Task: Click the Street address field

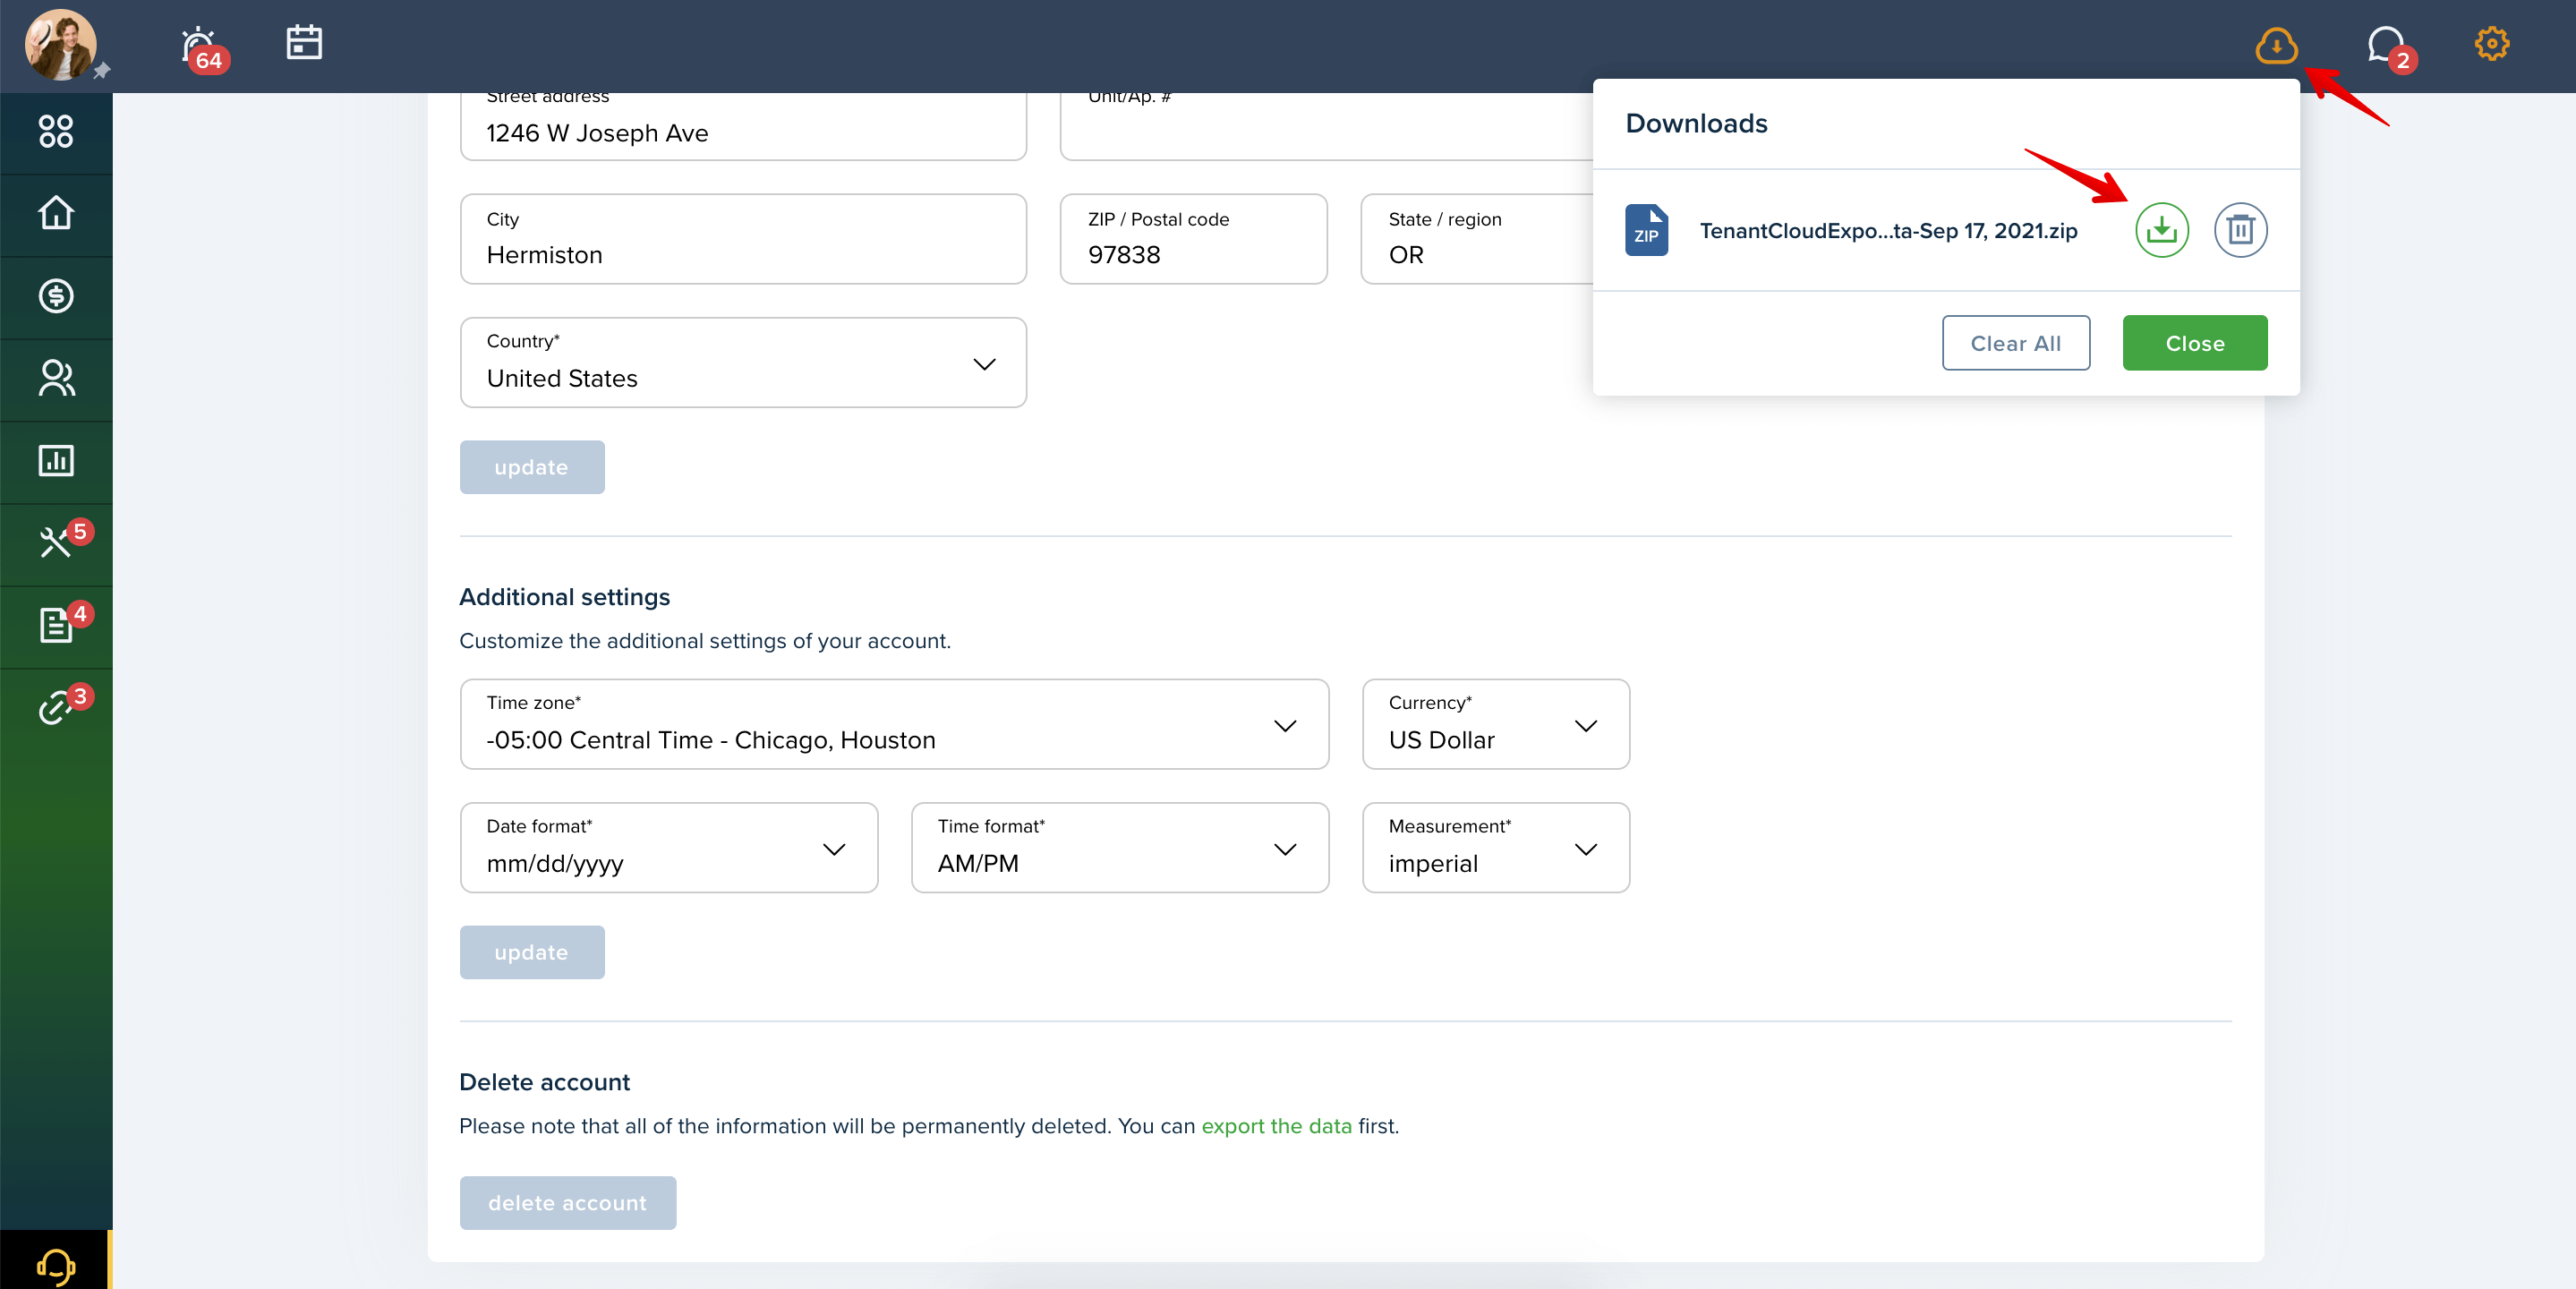Action: point(743,126)
